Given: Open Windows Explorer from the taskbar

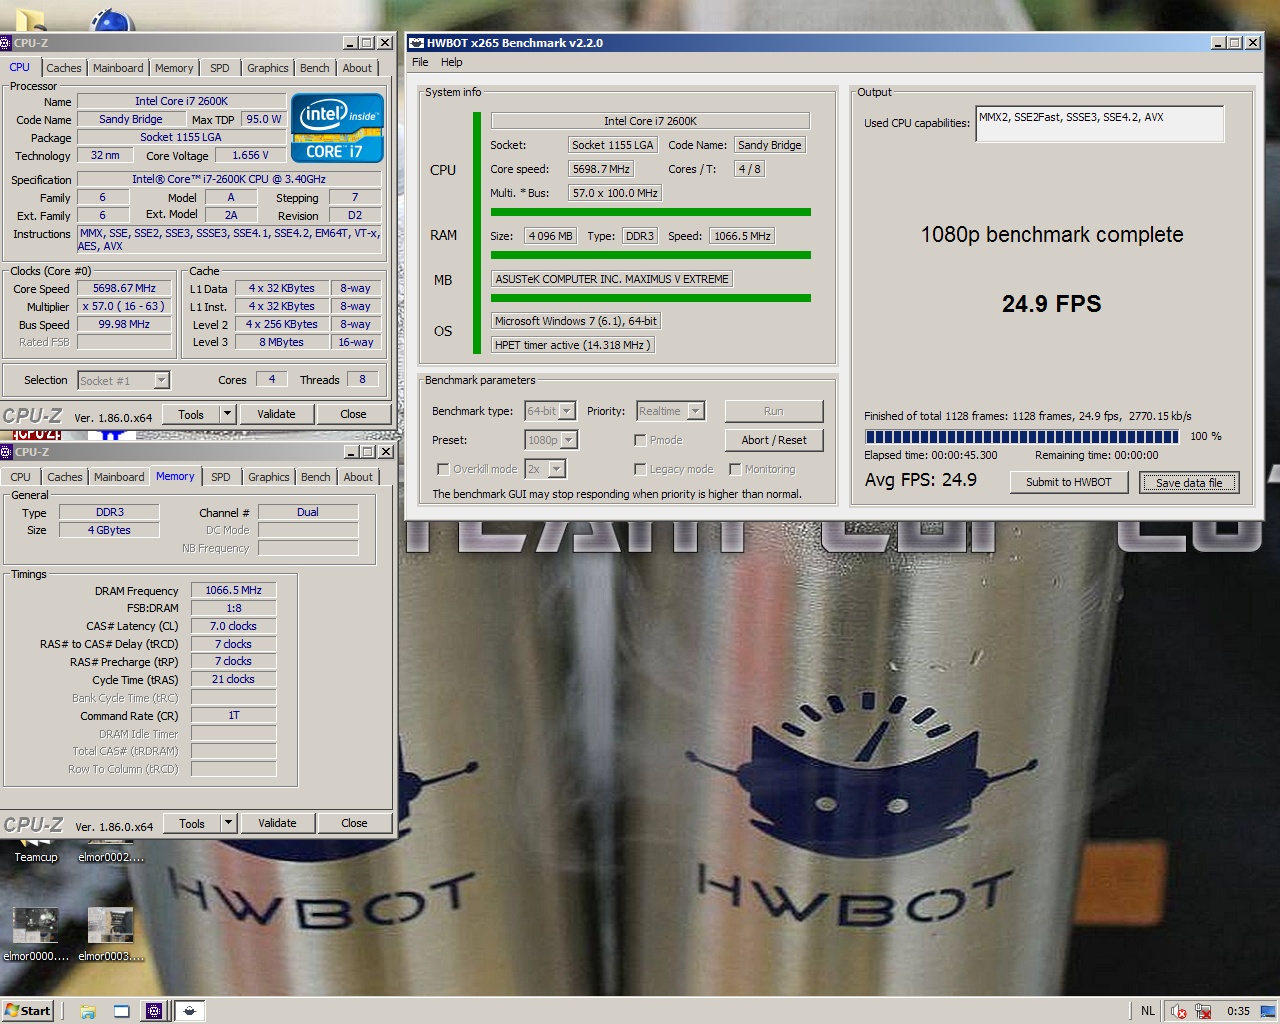Looking at the screenshot, I should (x=88, y=1011).
